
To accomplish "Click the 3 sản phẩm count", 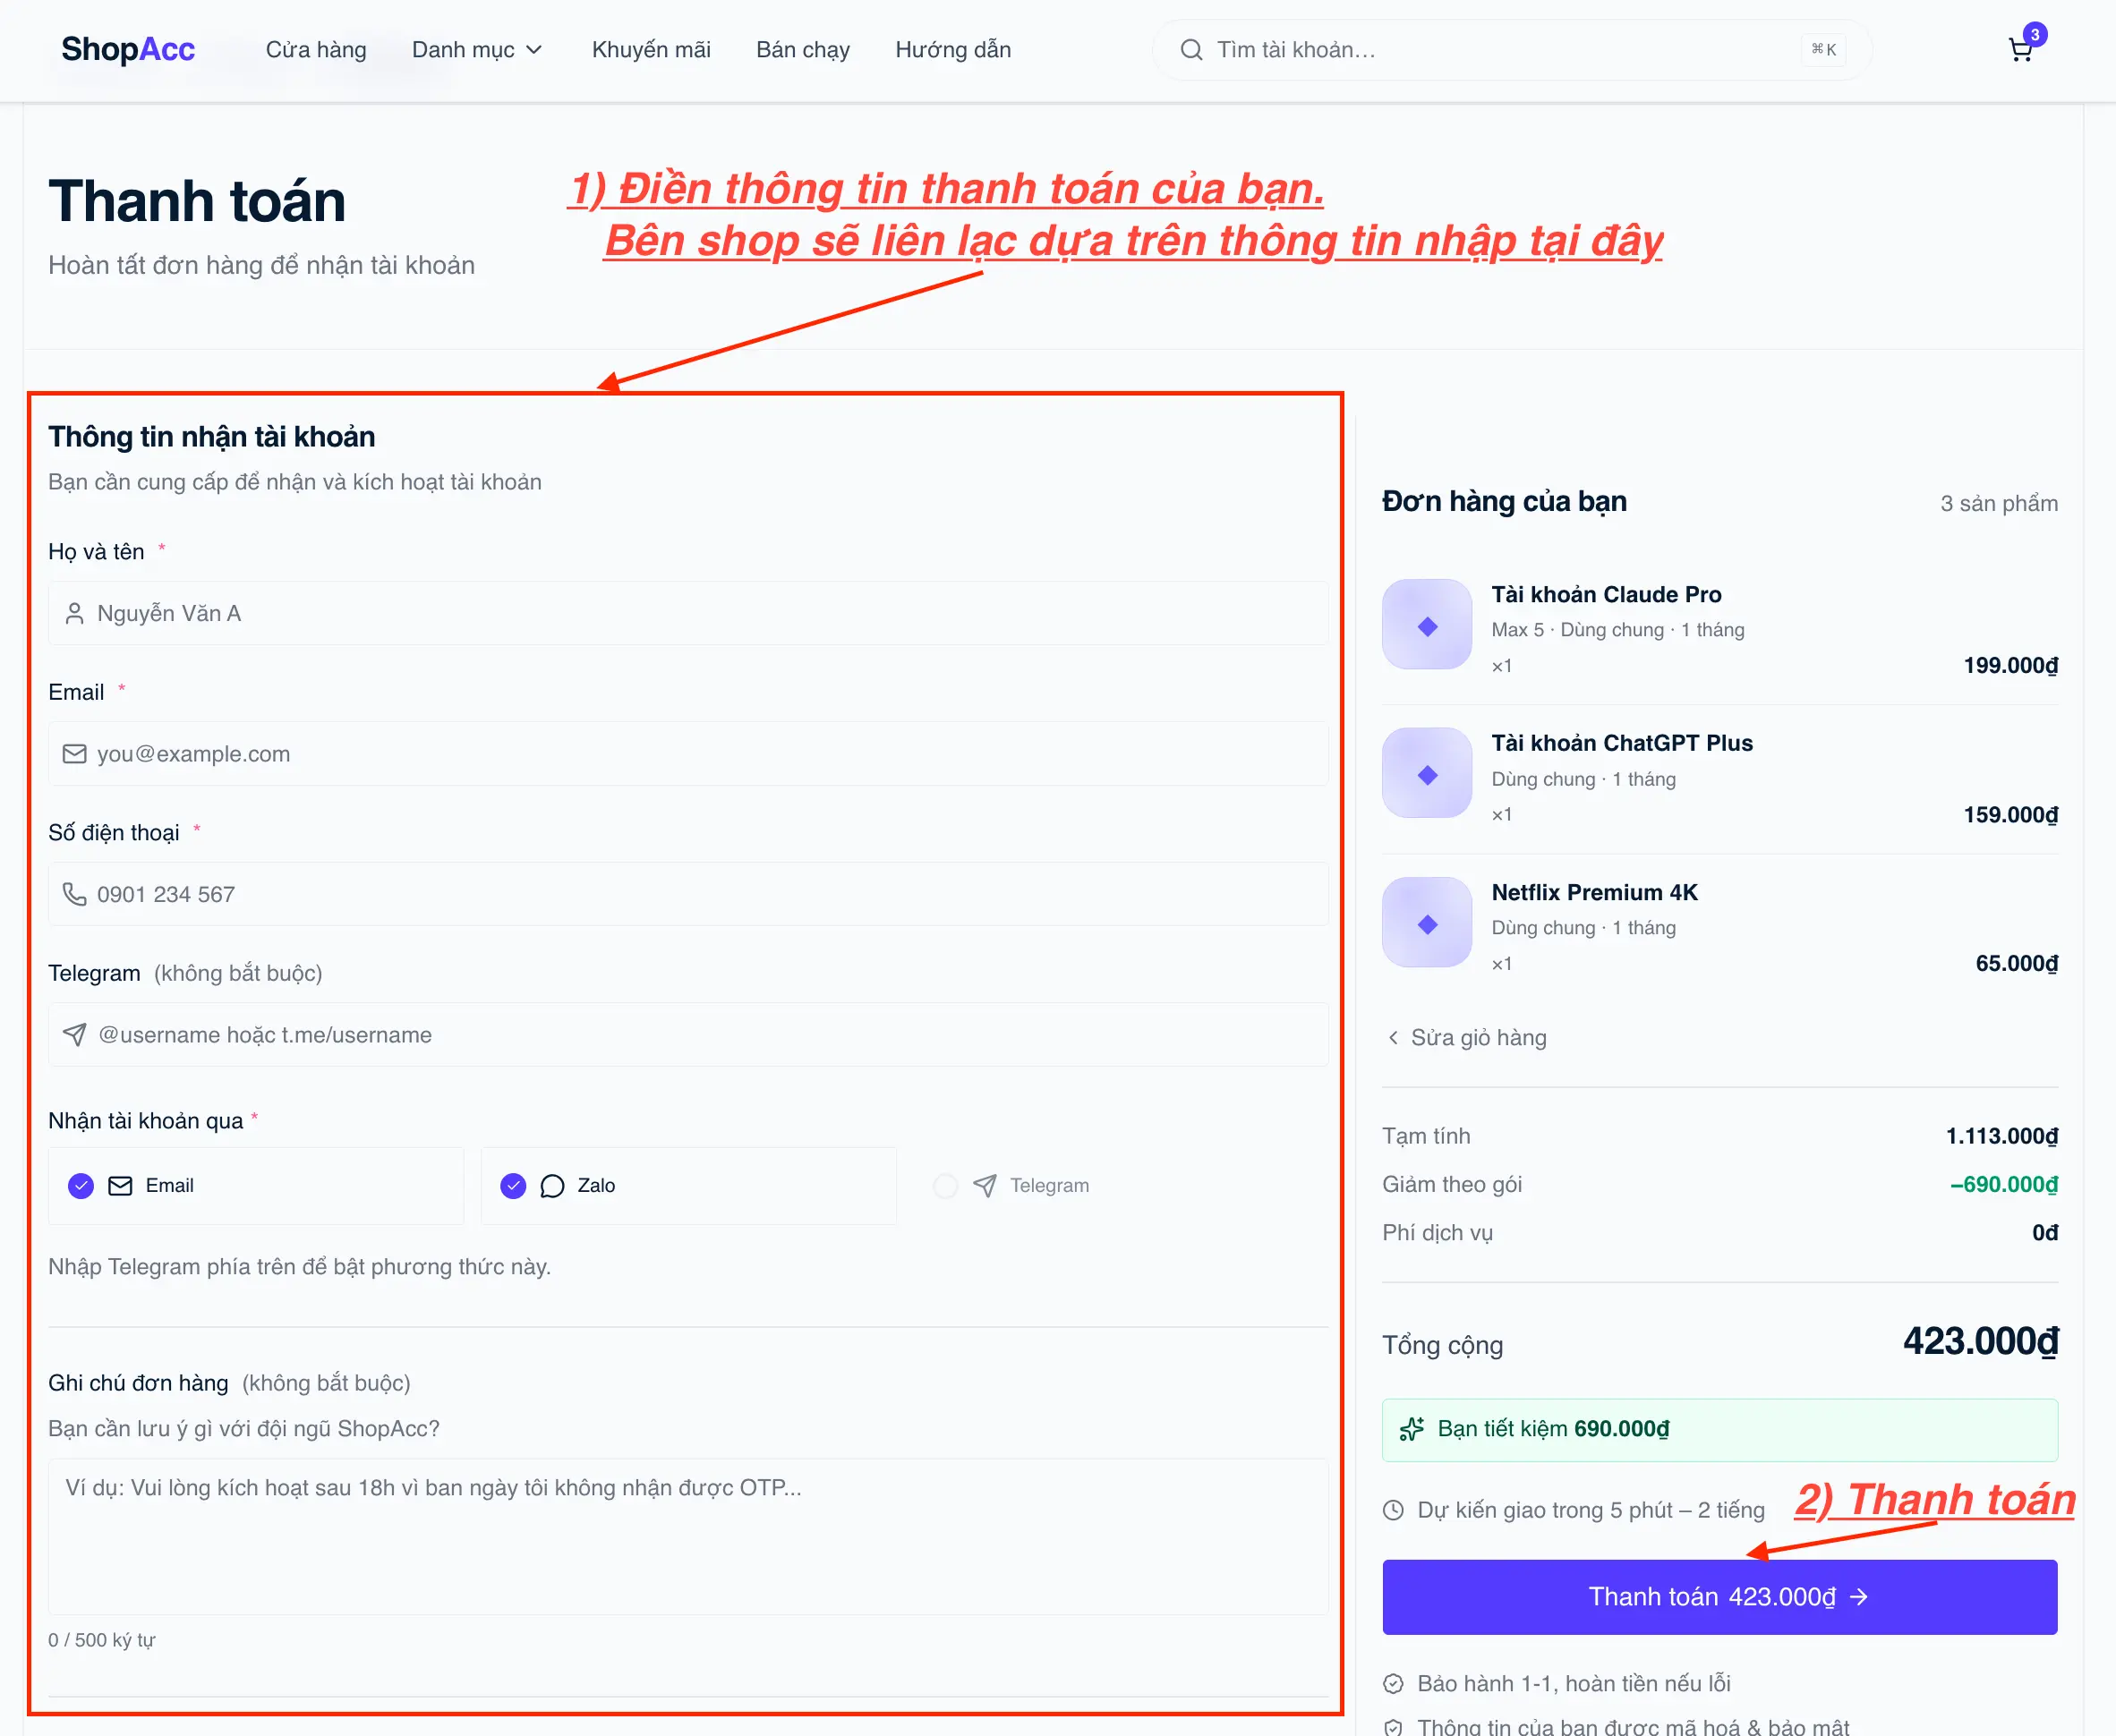I will (1999, 504).
